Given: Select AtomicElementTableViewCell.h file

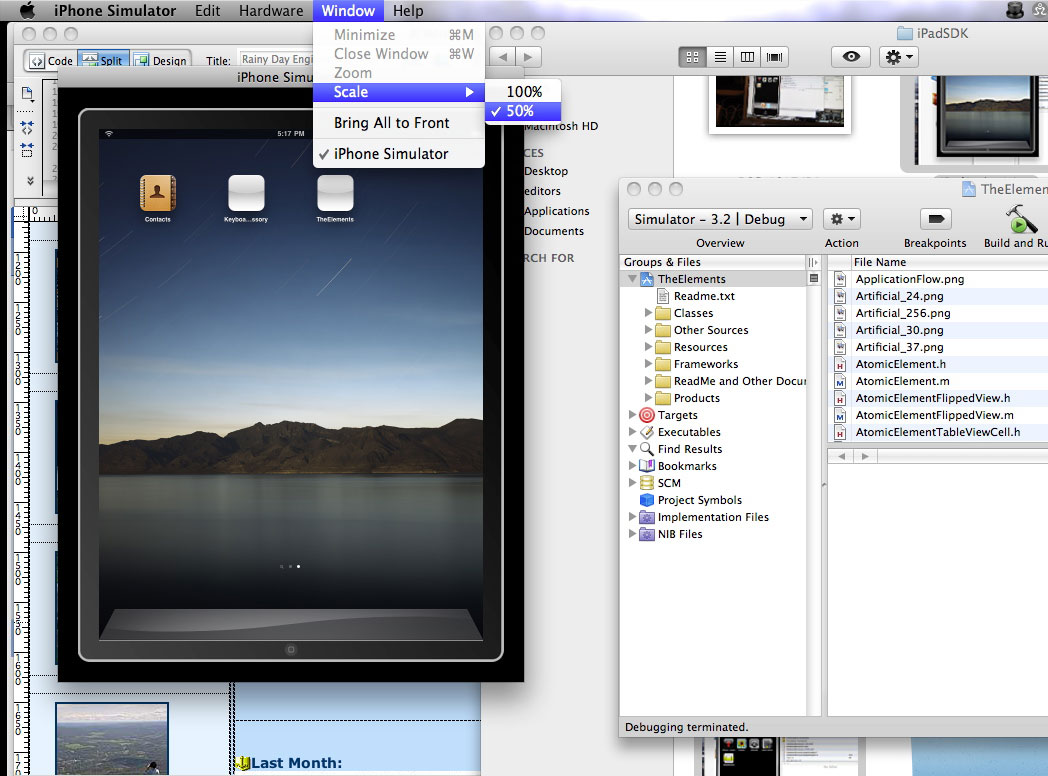Looking at the screenshot, I should coord(938,432).
